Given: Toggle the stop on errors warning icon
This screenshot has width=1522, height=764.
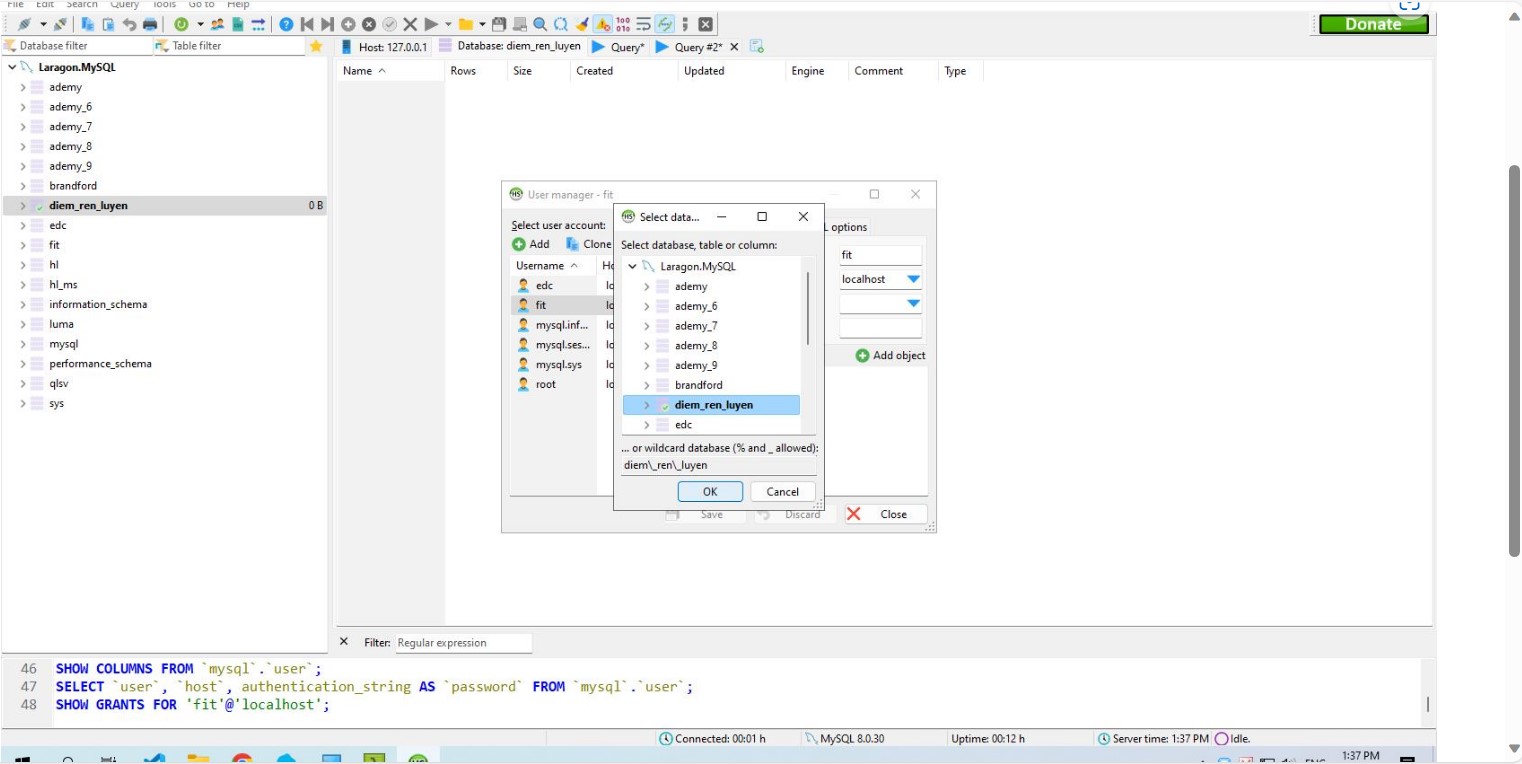Looking at the screenshot, I should (x=603, y=24).
